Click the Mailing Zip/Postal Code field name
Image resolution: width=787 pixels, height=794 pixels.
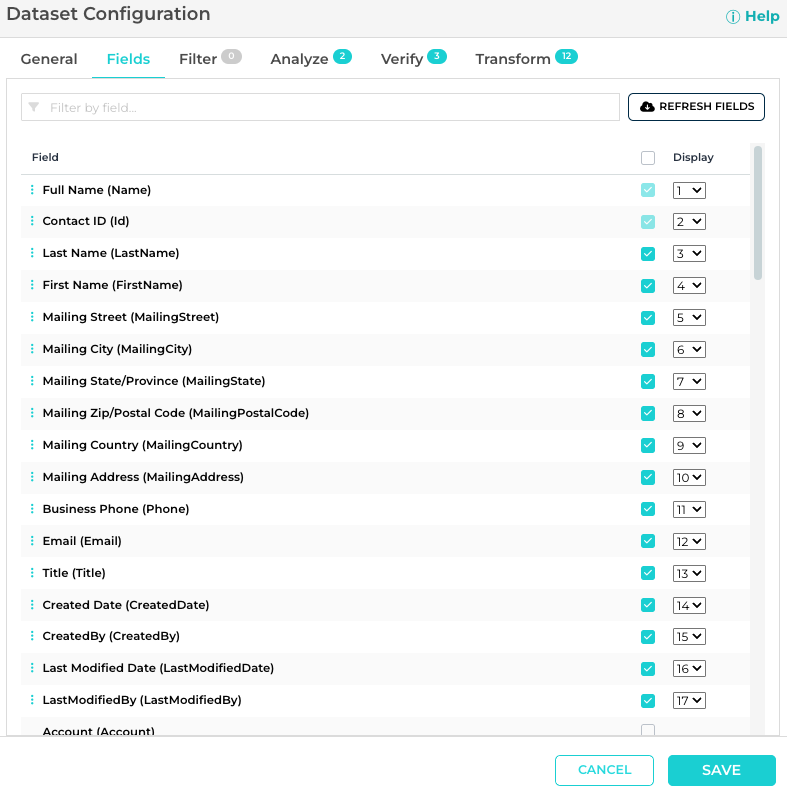176,413
